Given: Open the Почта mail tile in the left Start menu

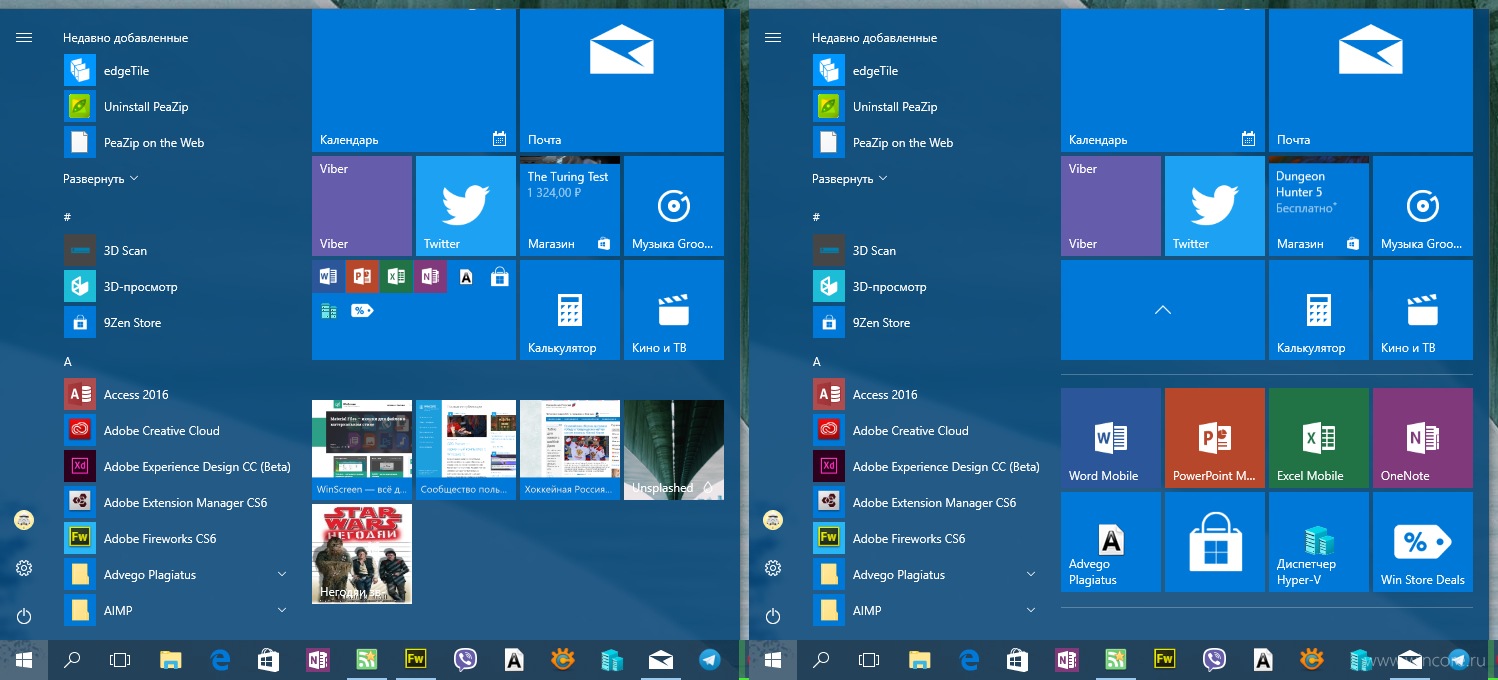Looking at the screenshot, I should (622, 81).
